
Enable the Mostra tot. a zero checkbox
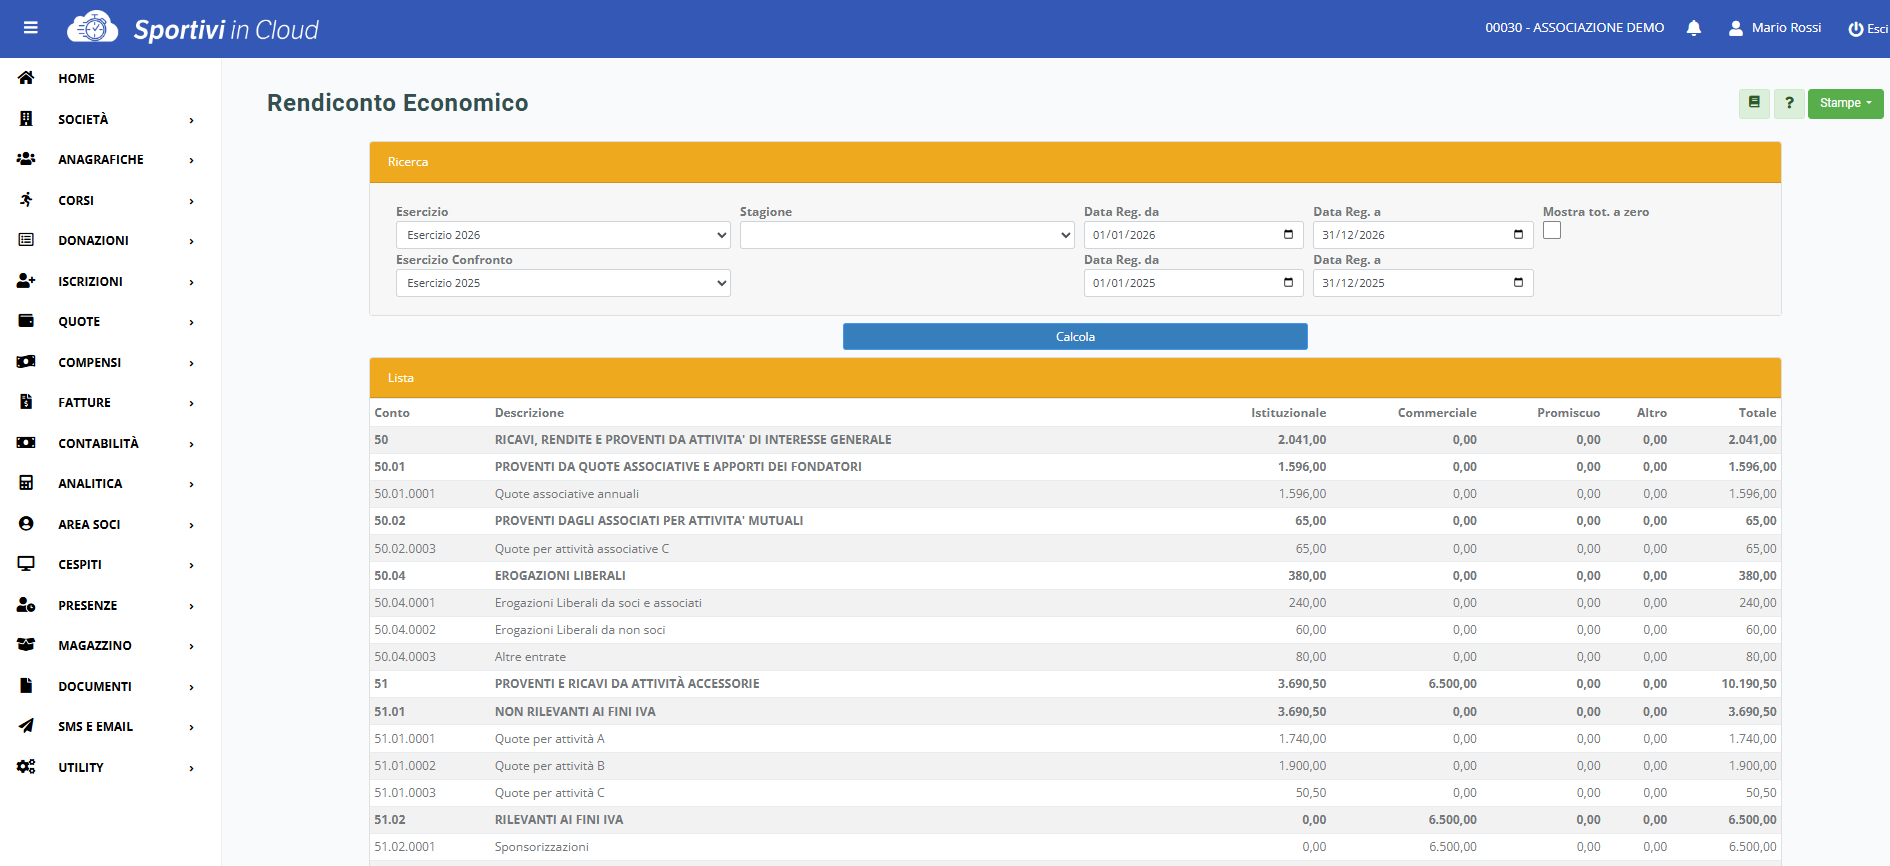point(1552,231)
